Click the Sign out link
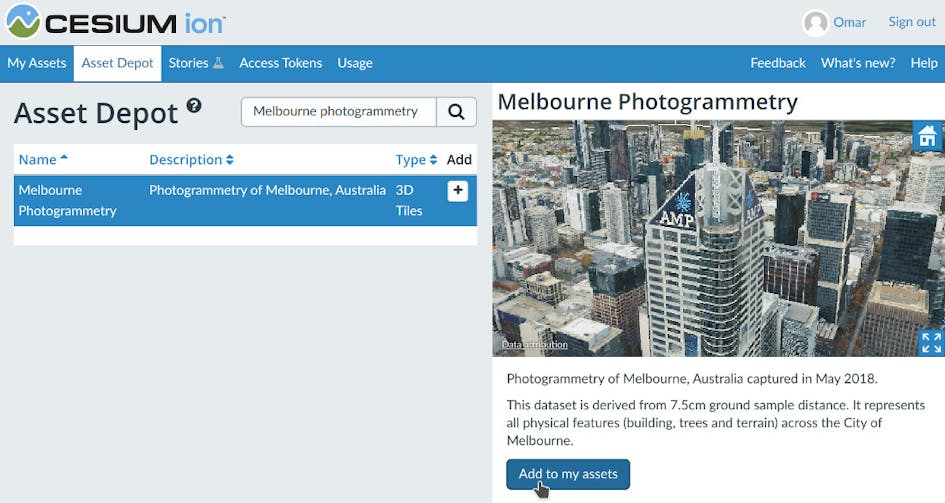The width and height of the screenshot is (945, 503). click(912, 22)
